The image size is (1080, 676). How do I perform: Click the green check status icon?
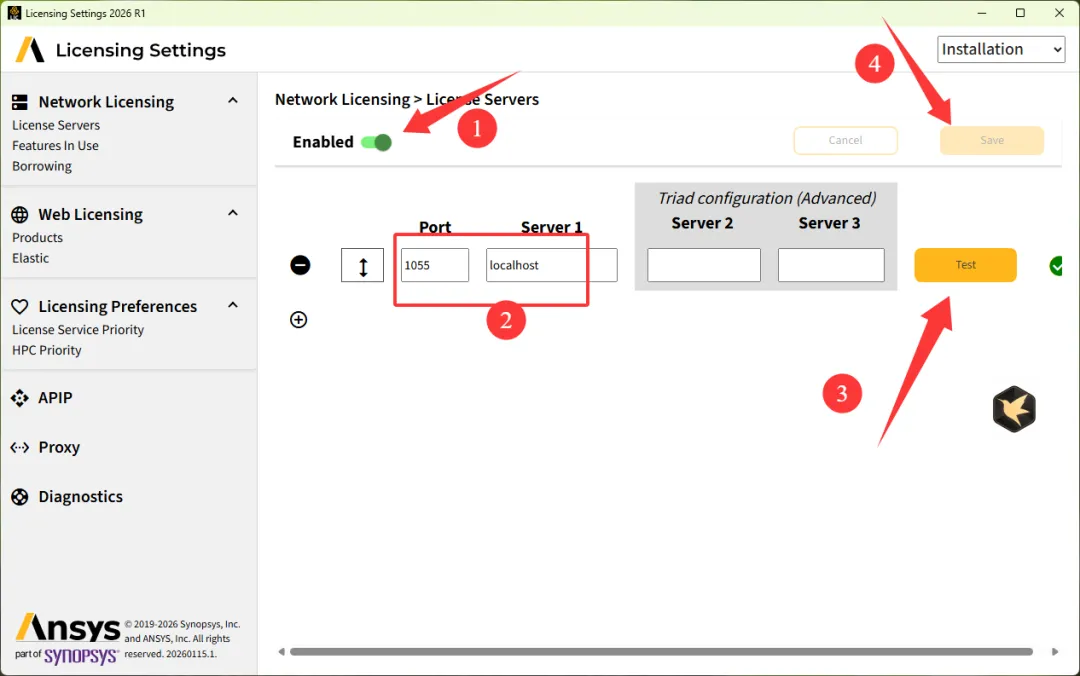(1056, 265)
